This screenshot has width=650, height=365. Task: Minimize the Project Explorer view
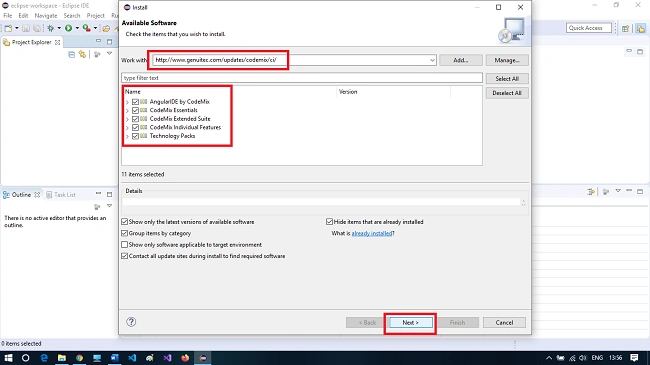[x=98, y=41]
